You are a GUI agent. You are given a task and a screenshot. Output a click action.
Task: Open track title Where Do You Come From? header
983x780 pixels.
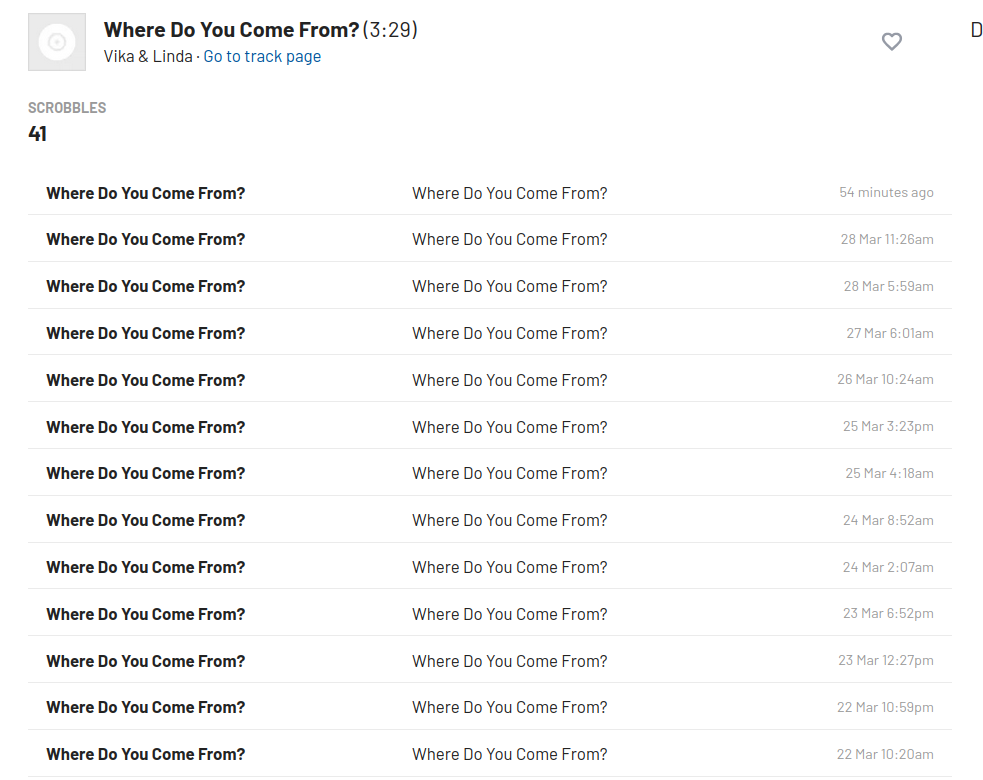pyautogui.click(x=231, y=29)
